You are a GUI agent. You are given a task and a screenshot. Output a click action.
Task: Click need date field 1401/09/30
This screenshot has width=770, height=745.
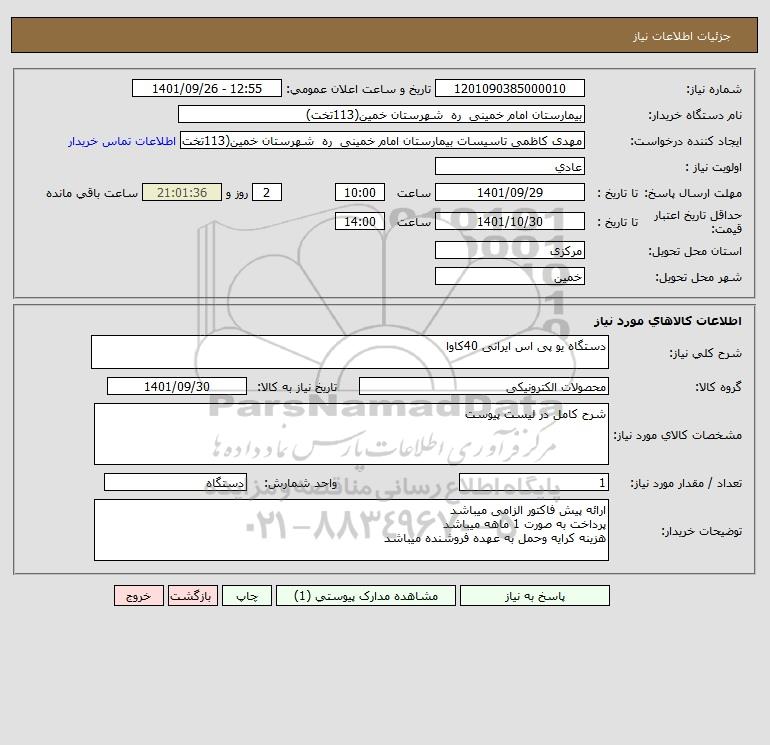177,386
